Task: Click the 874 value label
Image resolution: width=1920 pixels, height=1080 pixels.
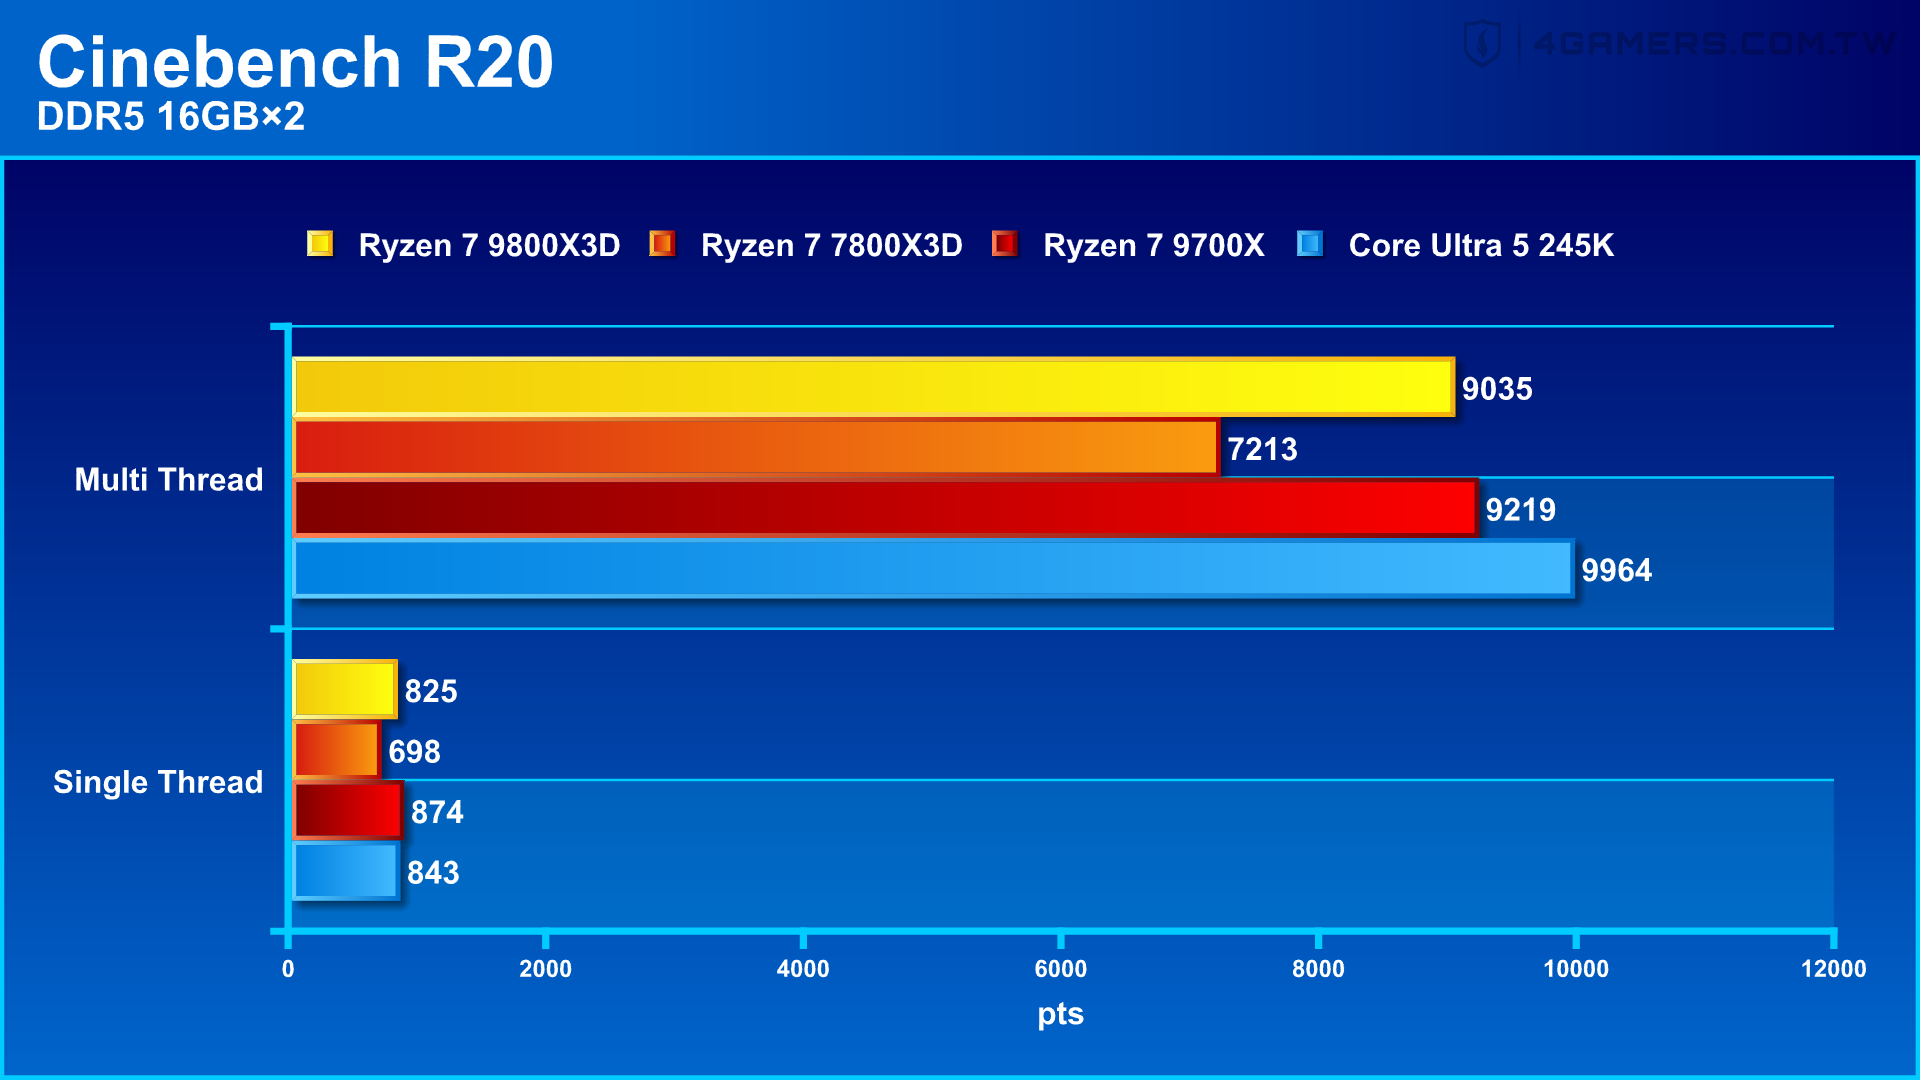Action: (437, 812)
